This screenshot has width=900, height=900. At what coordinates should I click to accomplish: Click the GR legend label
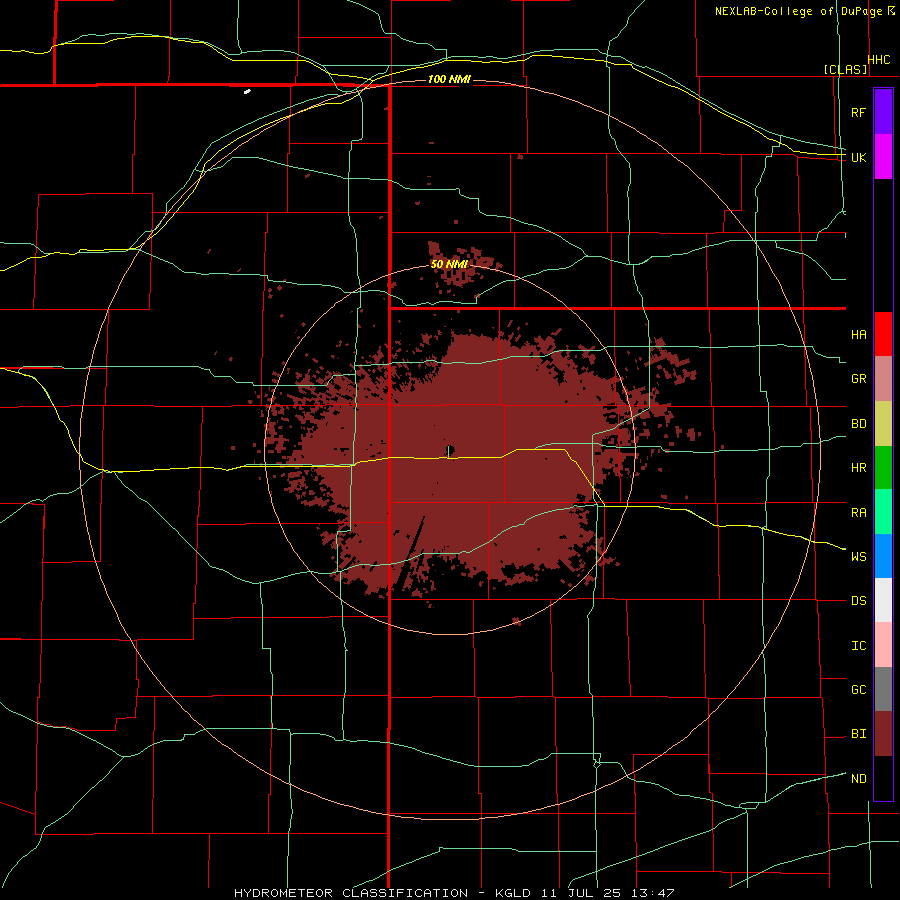click(x=858, y=379)
